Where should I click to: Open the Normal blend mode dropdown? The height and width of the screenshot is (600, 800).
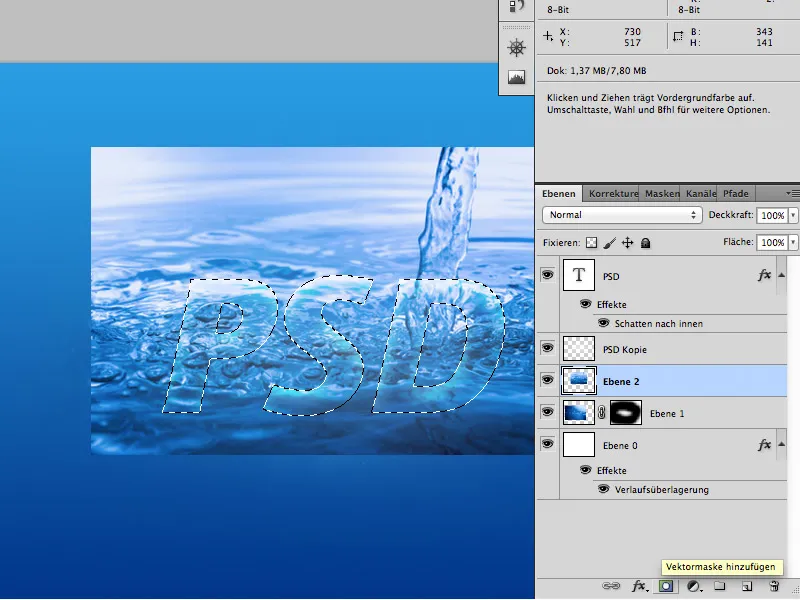pyautogui.click(x=622, y=215)
